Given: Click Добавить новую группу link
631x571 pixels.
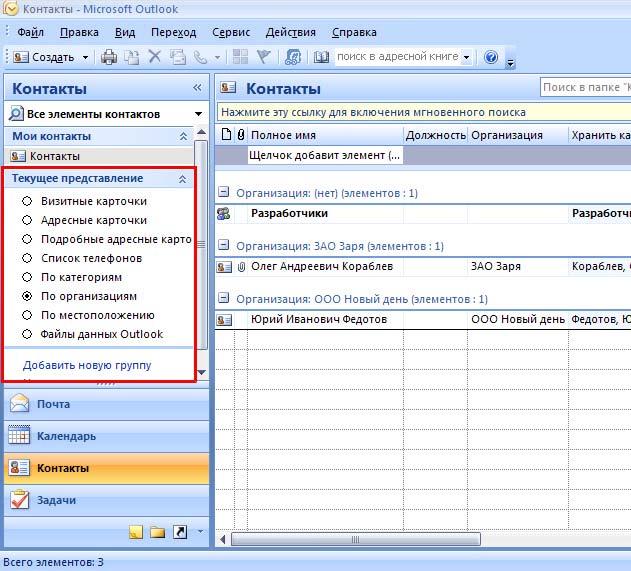Looking at the screenshot, I should [x=87, y=365].
